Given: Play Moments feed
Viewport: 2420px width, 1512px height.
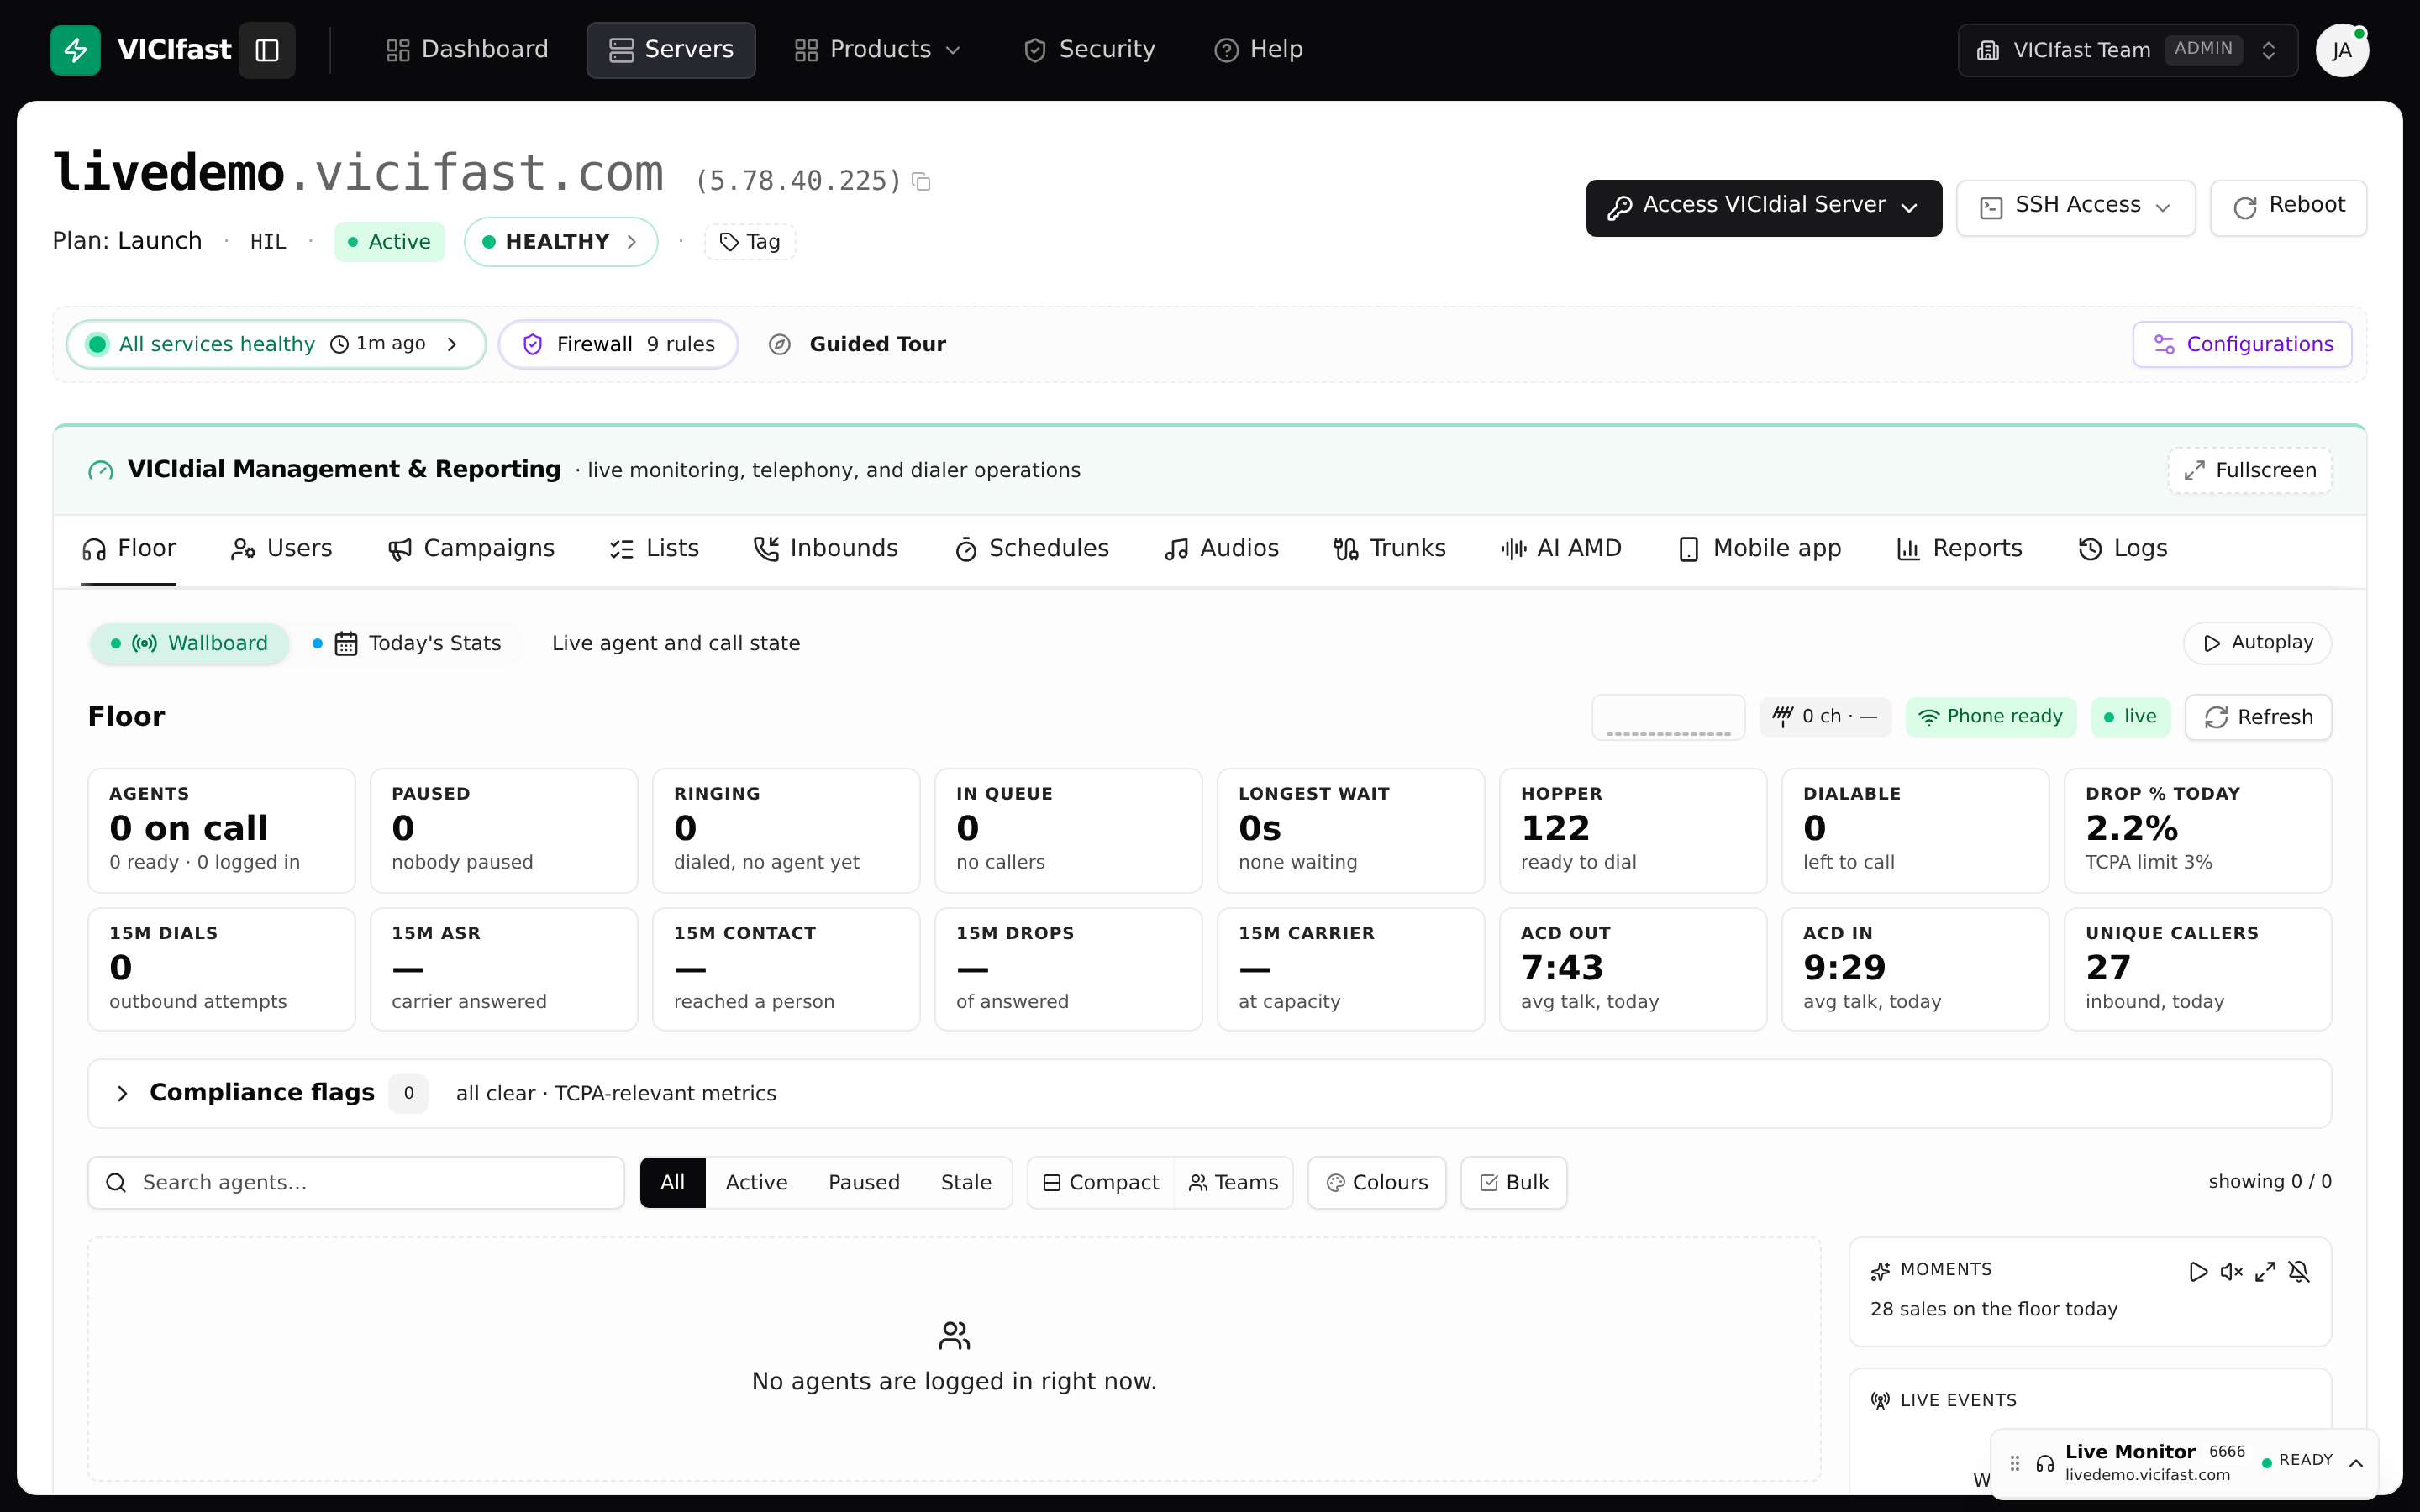Looking at the screenshot, I should point(2197,1271).
